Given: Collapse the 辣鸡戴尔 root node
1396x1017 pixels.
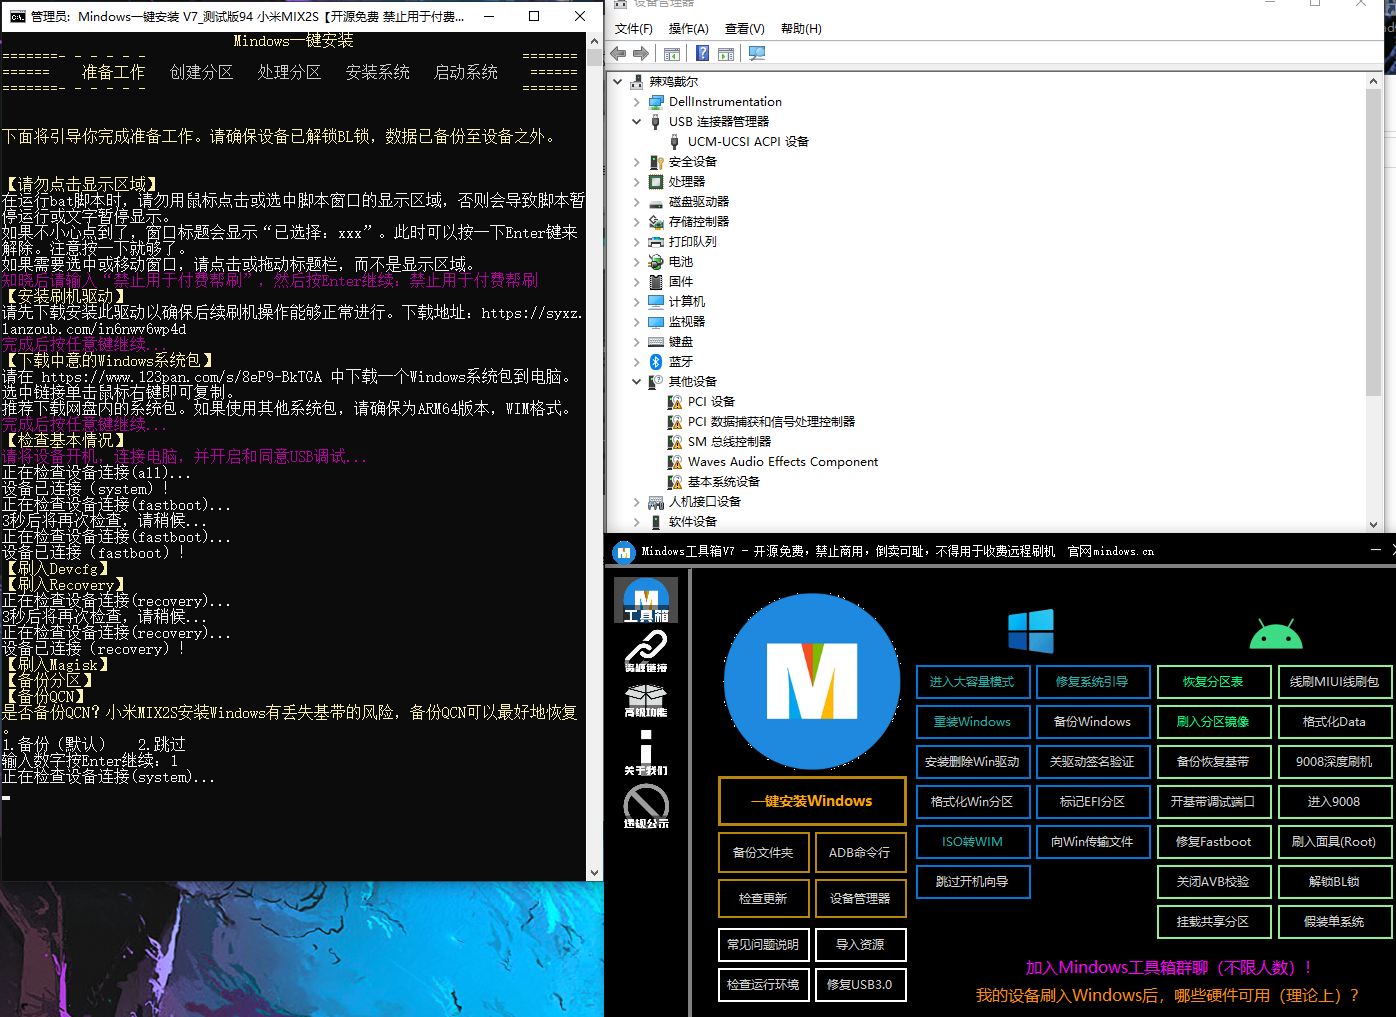Looking at the screenshot, I should [x=618, y=81].
